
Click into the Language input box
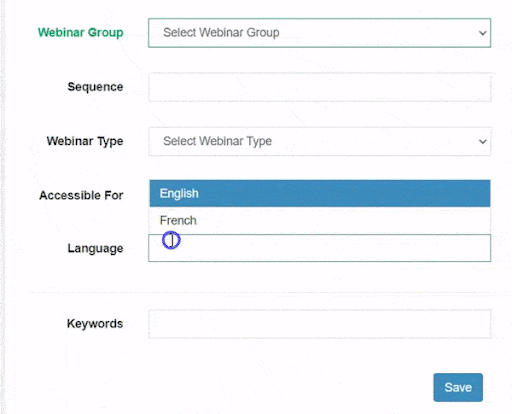tap(319, 248)
